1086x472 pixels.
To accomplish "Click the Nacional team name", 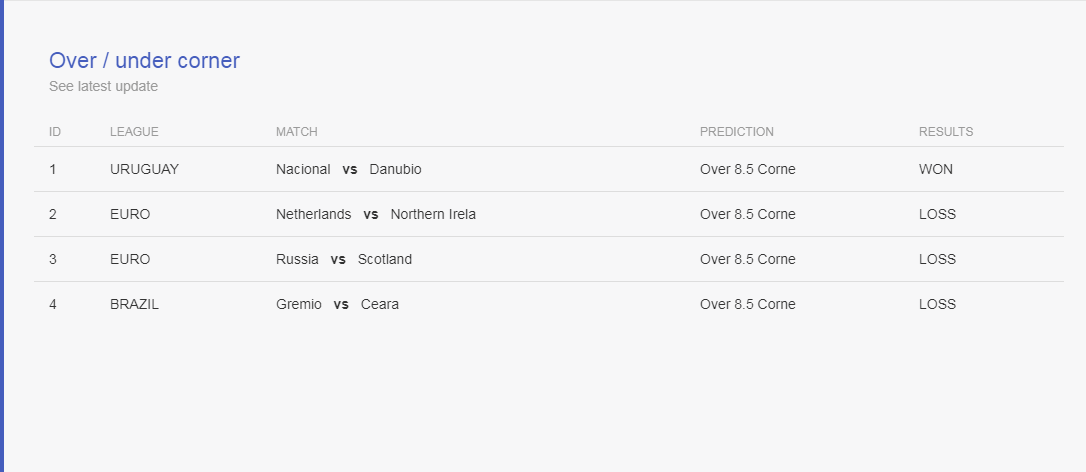I will tap(303, 169).
